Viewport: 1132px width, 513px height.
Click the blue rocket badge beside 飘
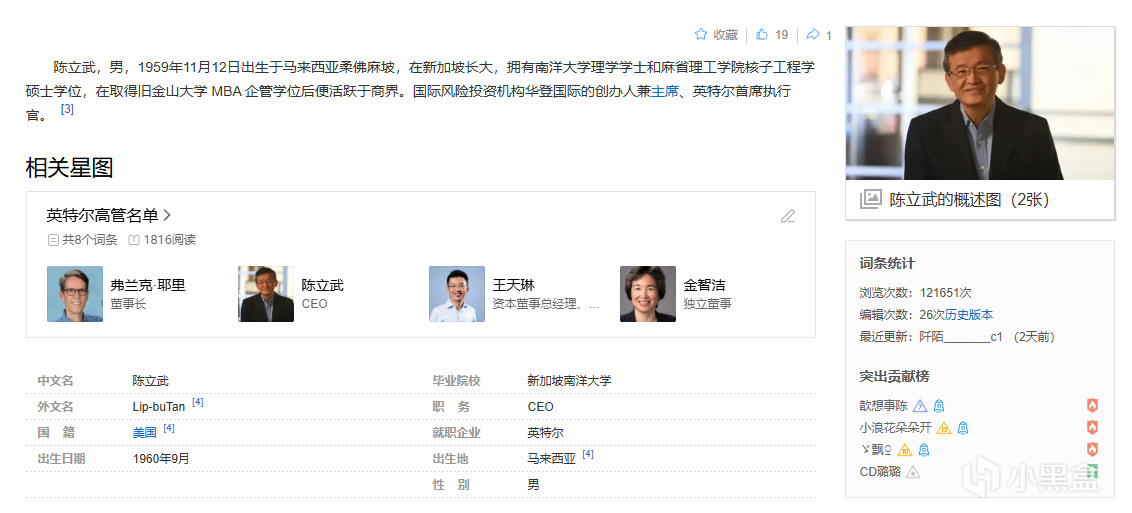(x=923, y=450)
